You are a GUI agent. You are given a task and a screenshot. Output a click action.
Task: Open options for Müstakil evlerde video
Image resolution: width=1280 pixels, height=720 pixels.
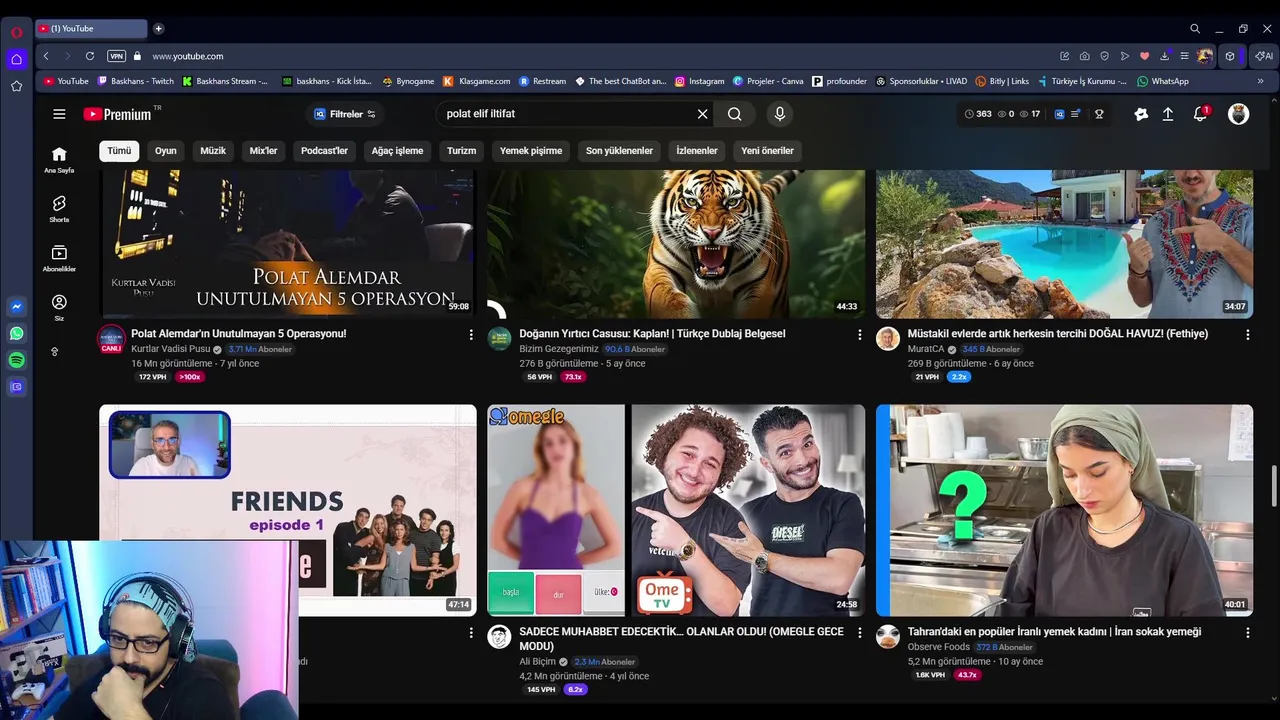(x=1247, y=335)
